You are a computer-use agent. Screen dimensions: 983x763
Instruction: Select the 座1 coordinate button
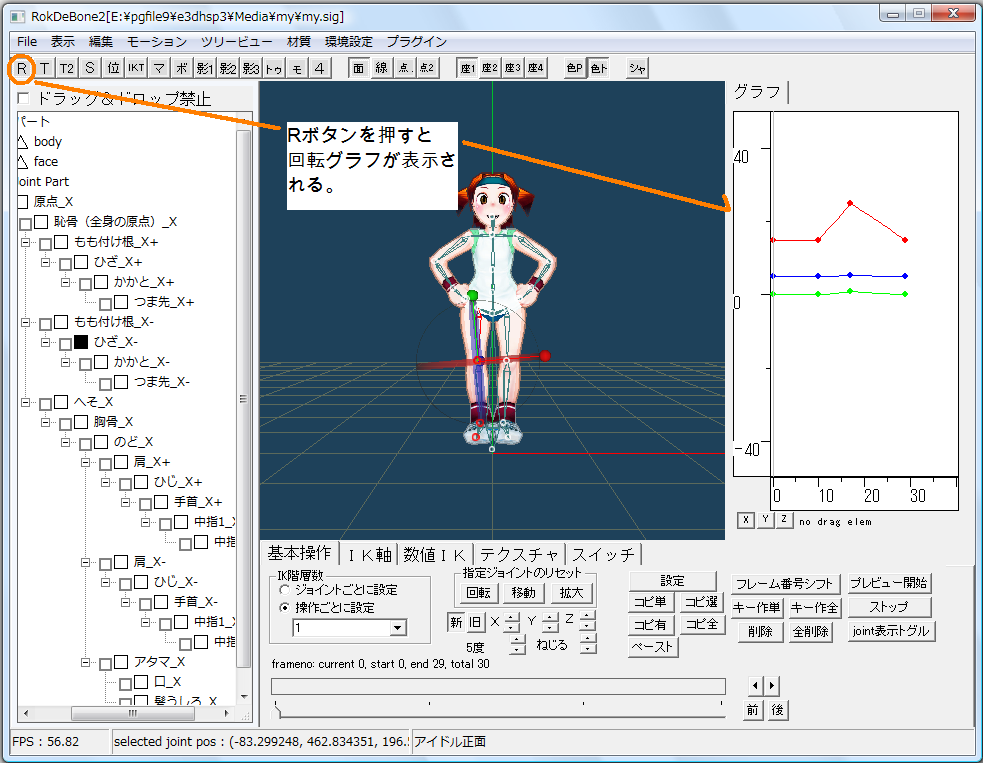[467, 68]
